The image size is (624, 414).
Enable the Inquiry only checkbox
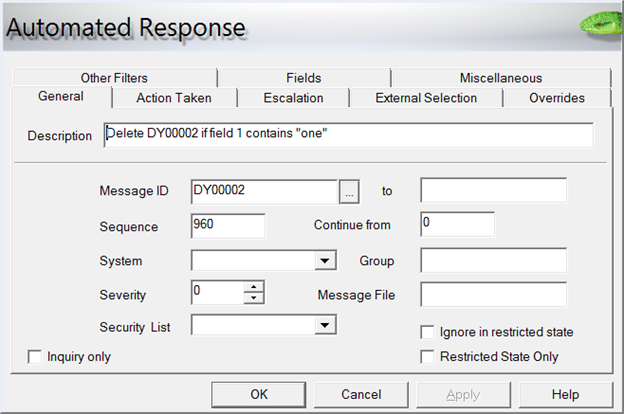(x=37, y=356)
